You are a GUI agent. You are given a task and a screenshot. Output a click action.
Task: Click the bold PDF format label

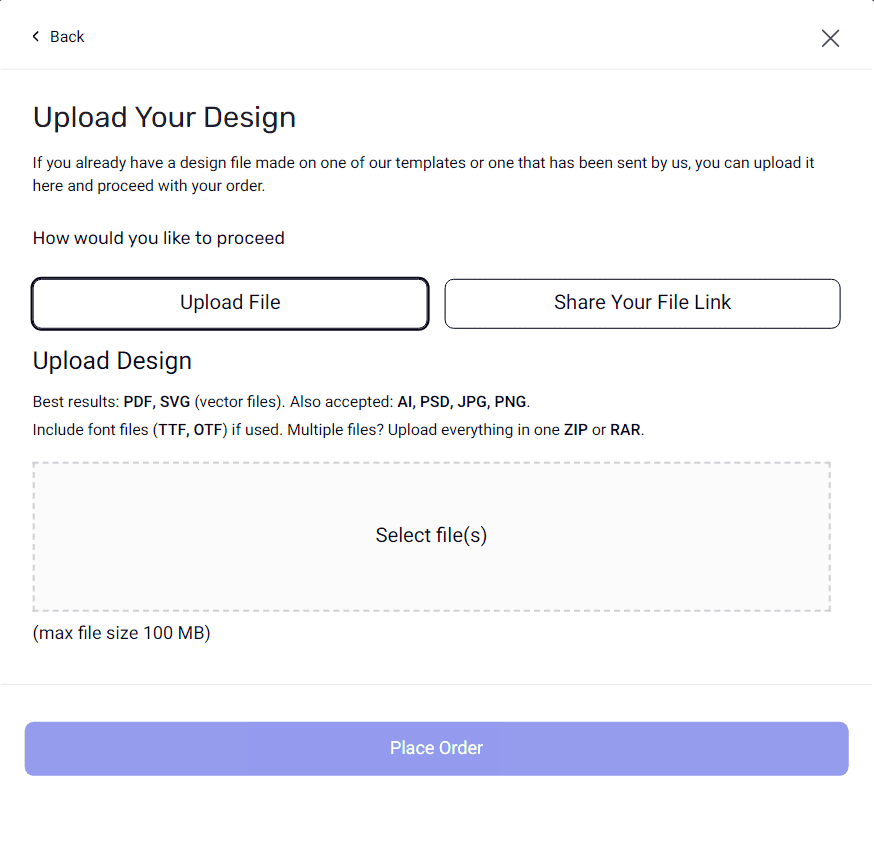pos(138,402)
